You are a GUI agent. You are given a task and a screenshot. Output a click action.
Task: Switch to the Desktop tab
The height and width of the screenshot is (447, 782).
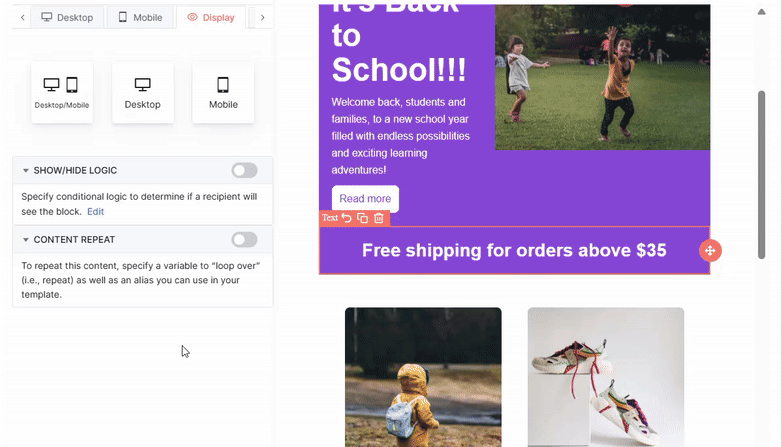pos(67,17)
